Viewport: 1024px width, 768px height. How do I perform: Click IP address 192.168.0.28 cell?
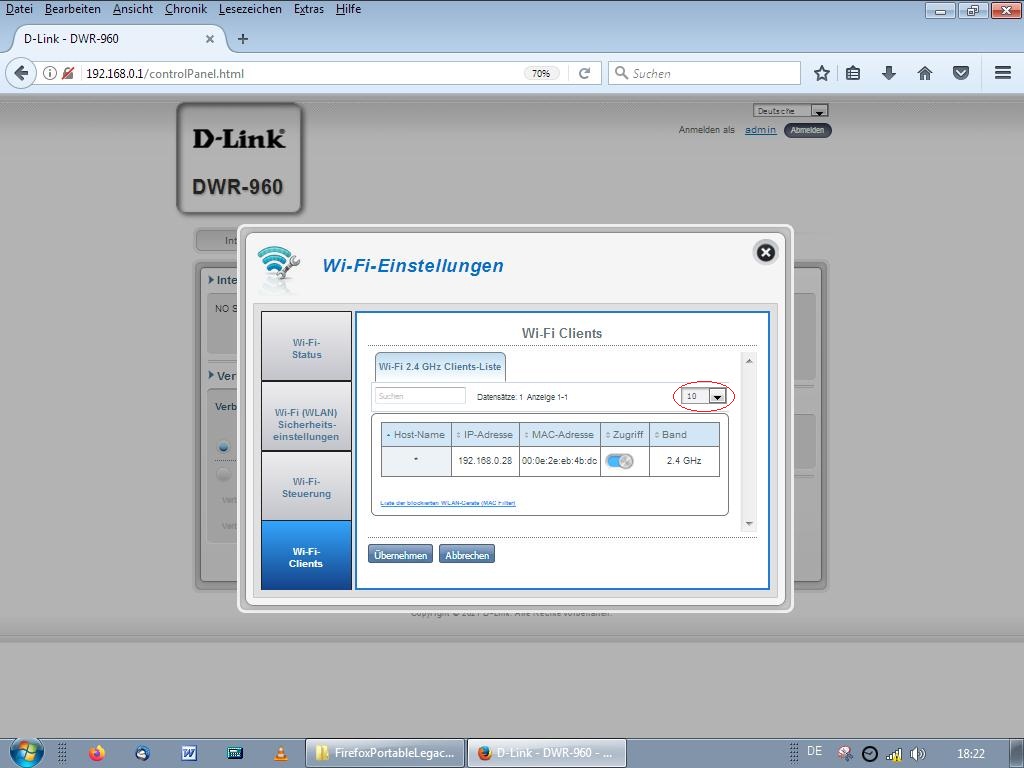coord(485,461)
